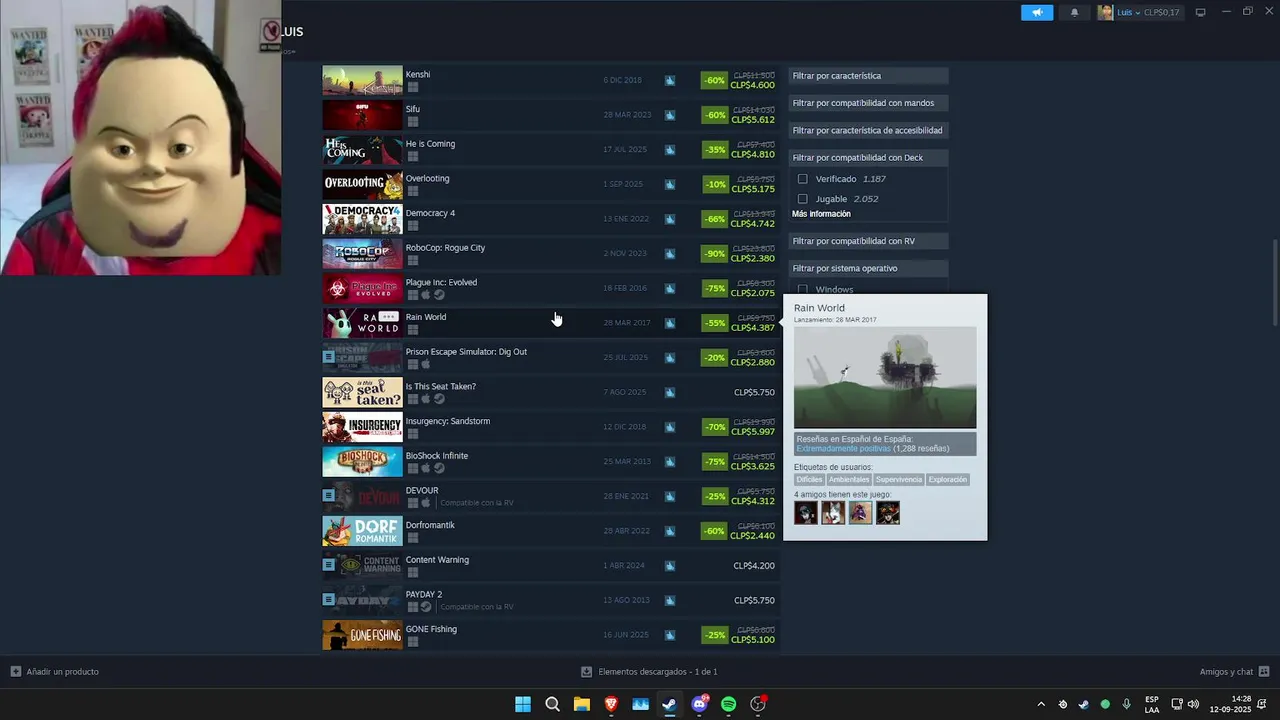
Task: Click the CLP$5.750 price of Is This Seat Taken?
Action: (x=754, y=393)
